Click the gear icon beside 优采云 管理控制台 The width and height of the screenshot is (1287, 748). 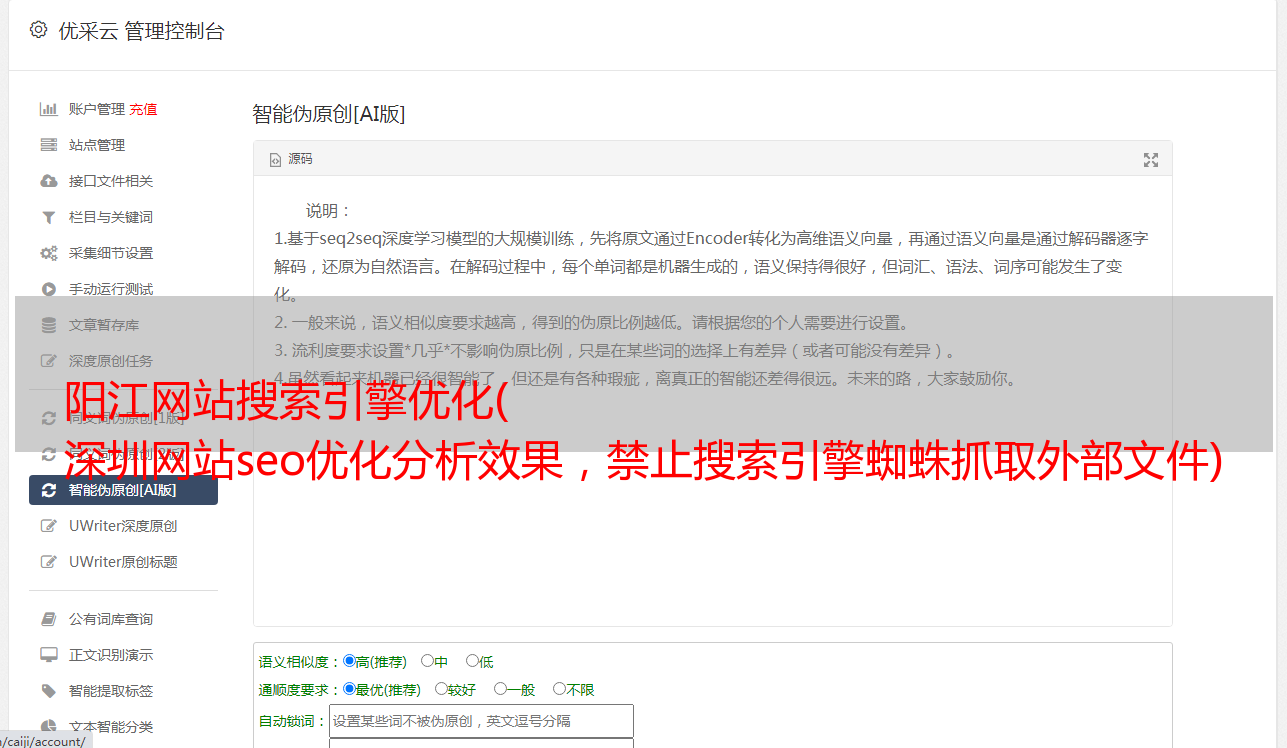[38, 30]
